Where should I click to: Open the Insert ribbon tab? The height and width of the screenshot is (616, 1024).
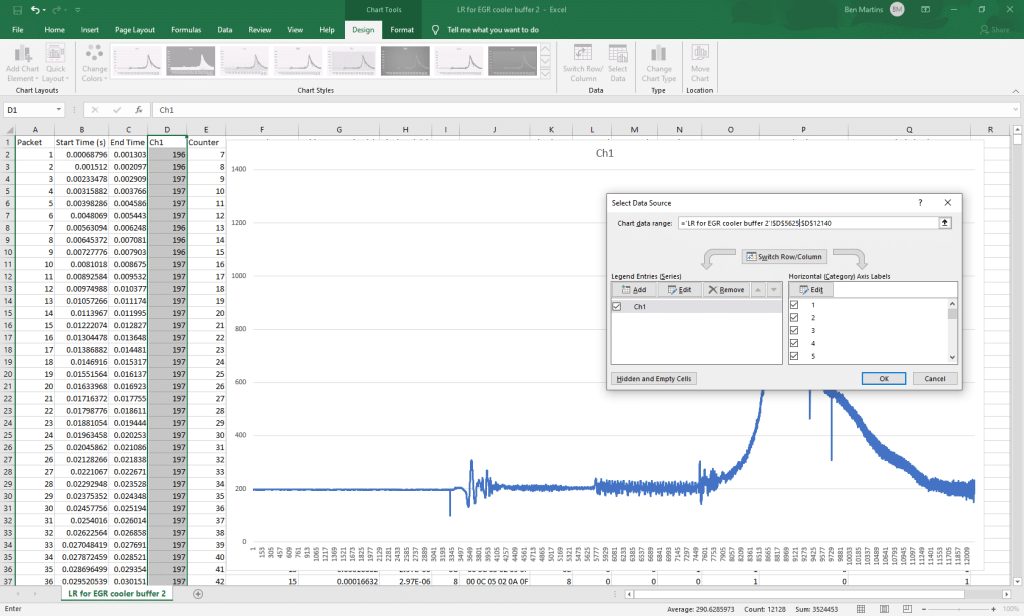point(89,29)
